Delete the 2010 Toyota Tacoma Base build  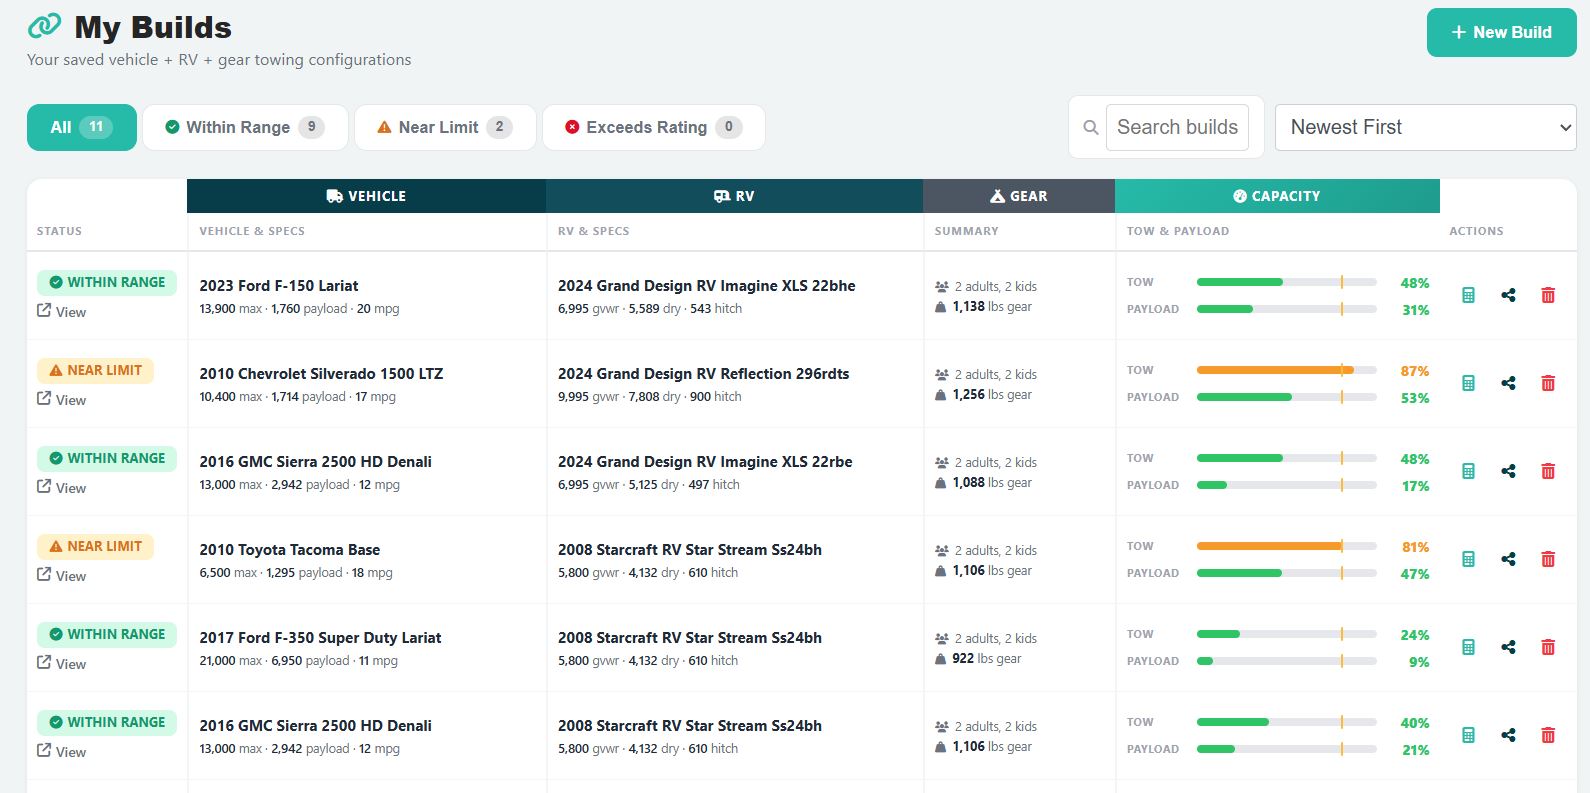tap(1548, 559)
